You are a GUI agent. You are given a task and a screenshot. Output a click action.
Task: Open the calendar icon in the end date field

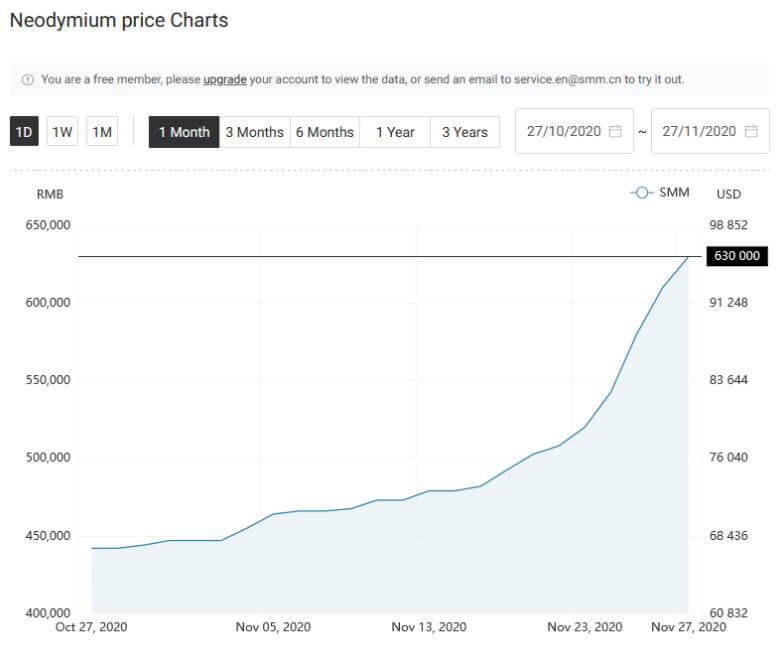click(751, 131)
